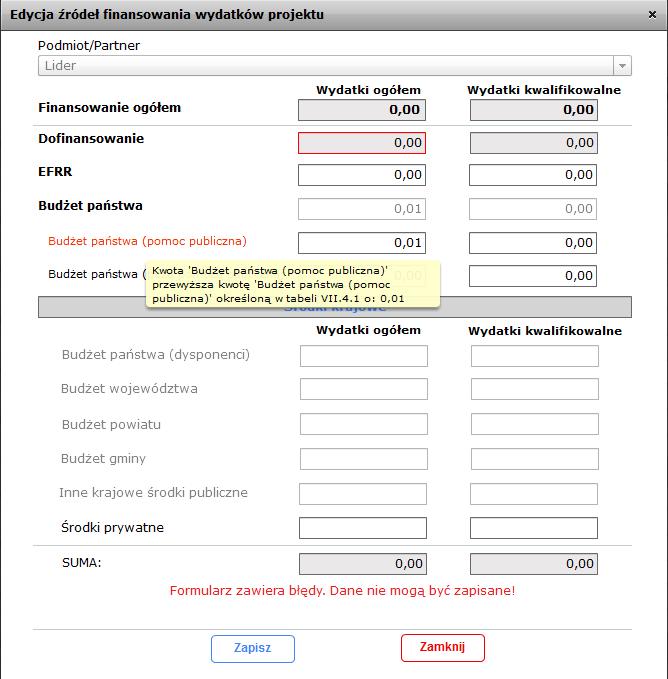Image resolution: width=668 pixels, height=679 pixels.
Task: Click the Środki prywatne label
Action: [x=113, y=527]
